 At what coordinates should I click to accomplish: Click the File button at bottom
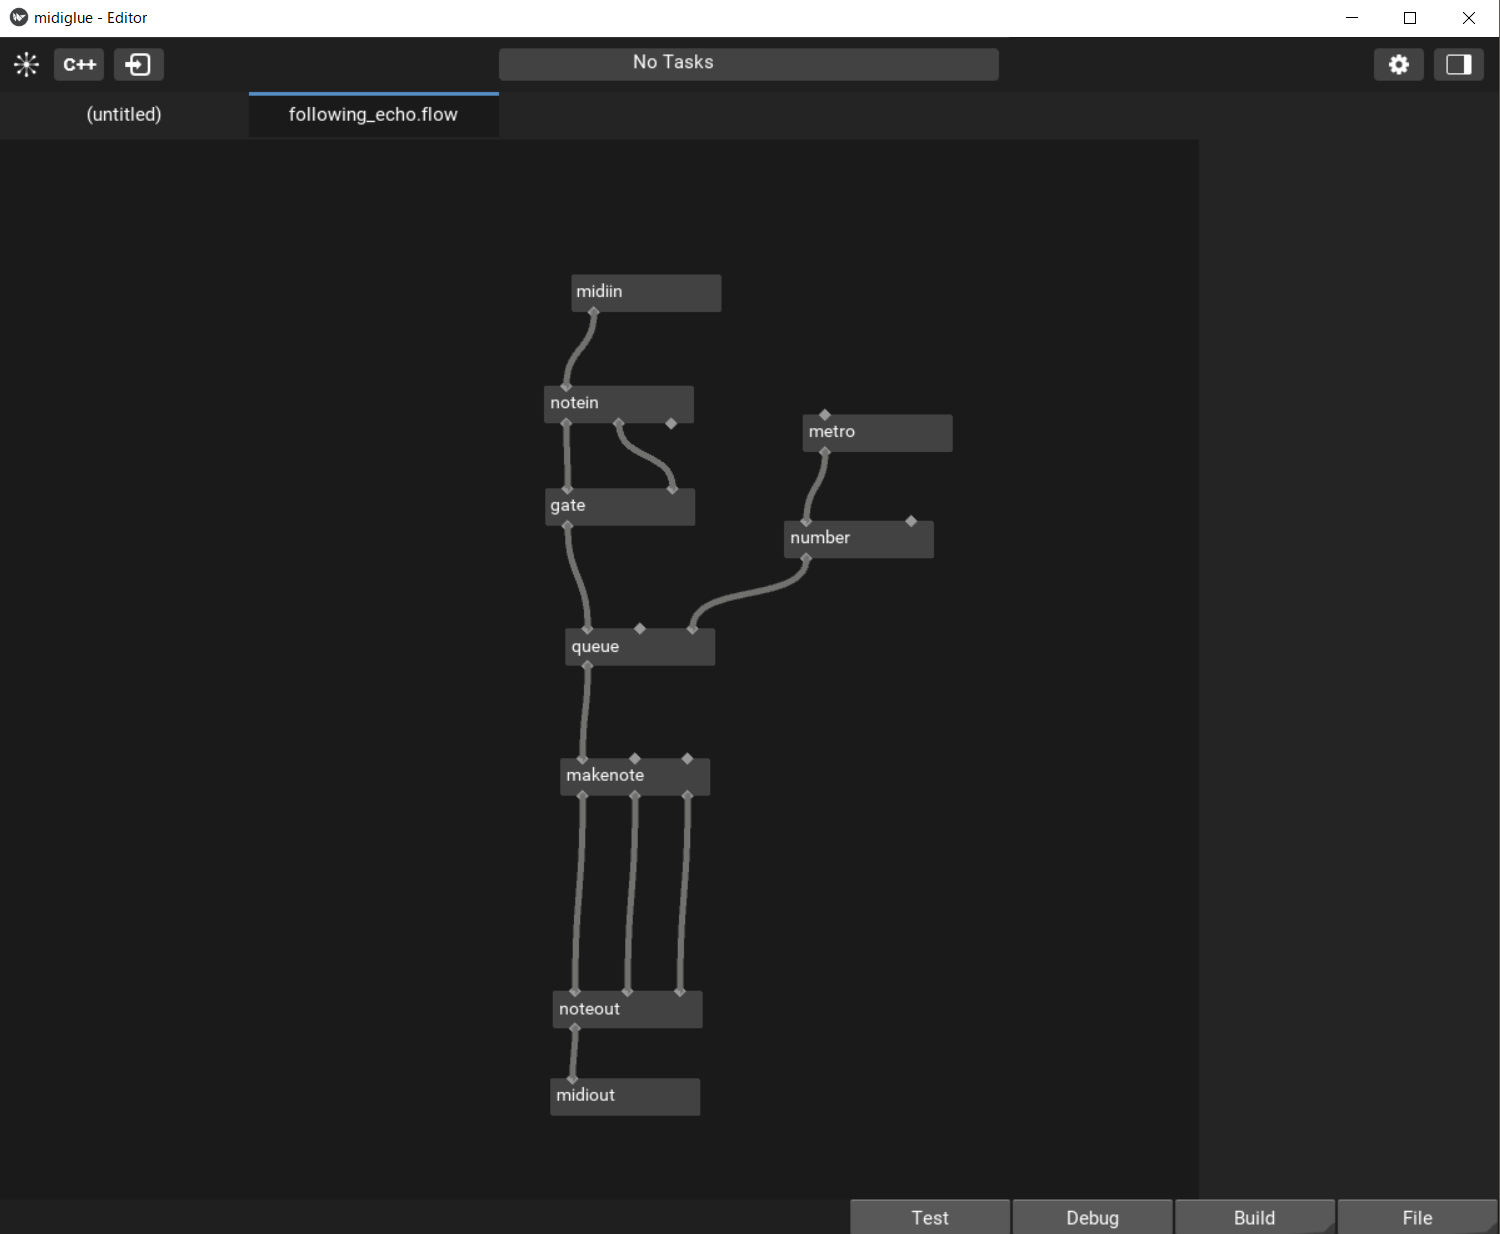click(1417, 1217)
